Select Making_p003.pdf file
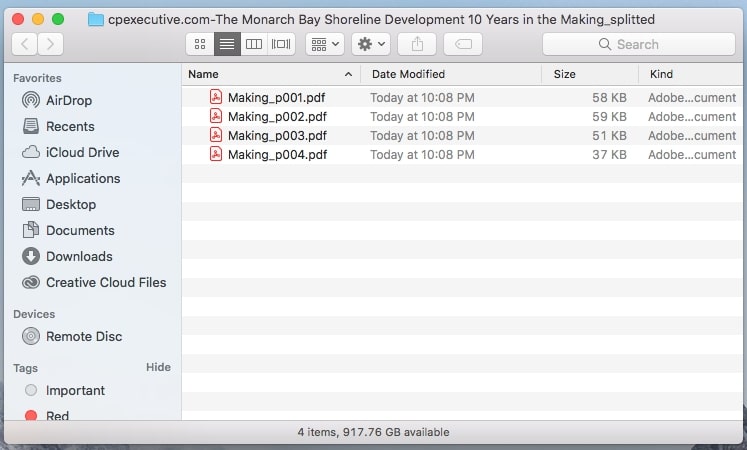This screenshot has height=450, width=747. [x=277, y=135]
